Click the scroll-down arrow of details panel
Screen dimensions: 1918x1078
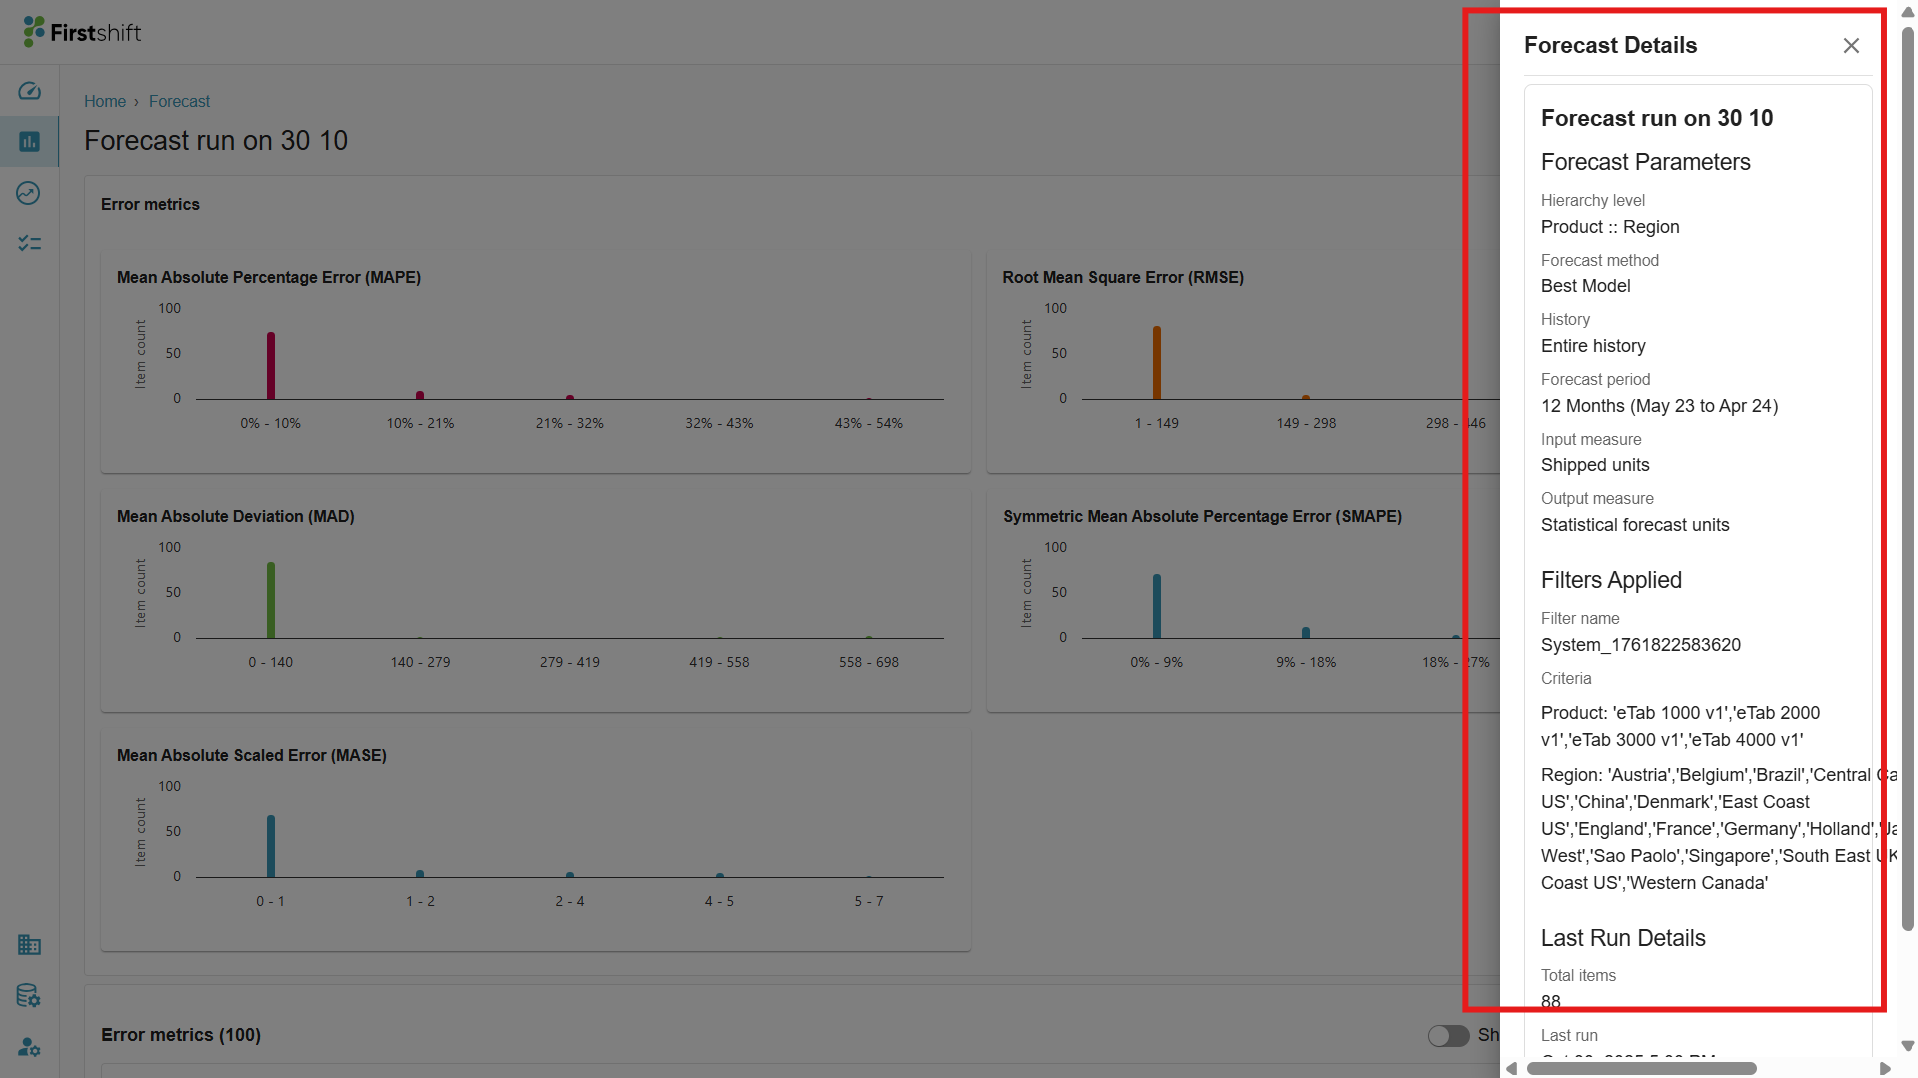[x=1907, y=1046]
